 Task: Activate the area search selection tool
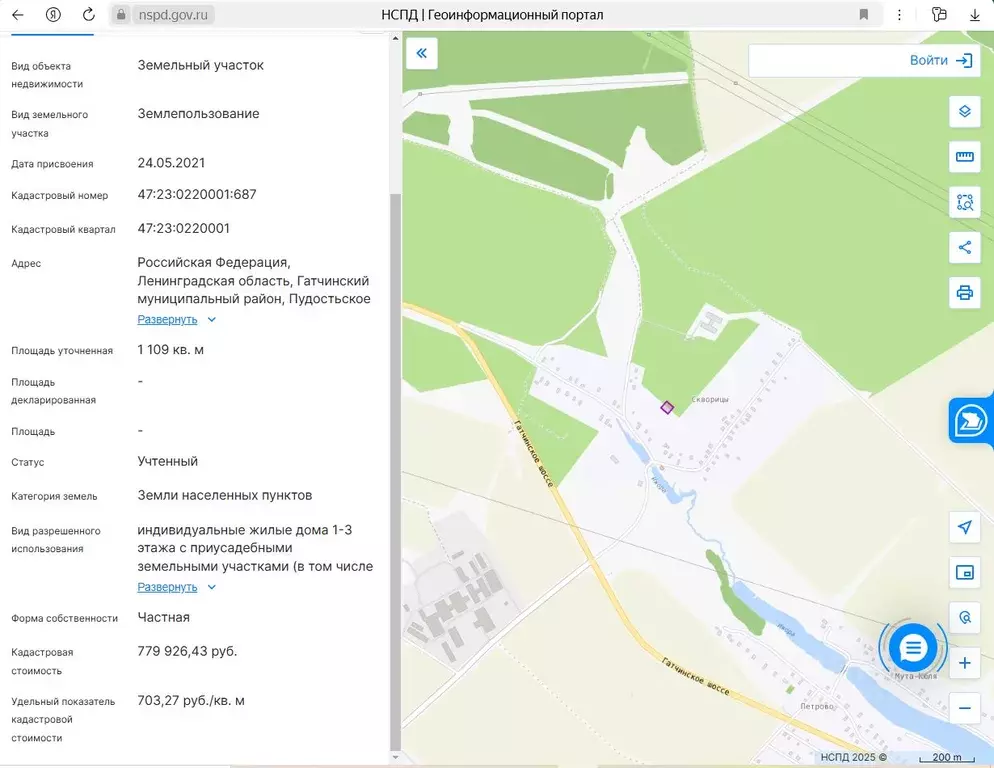[x=964, y=202]
